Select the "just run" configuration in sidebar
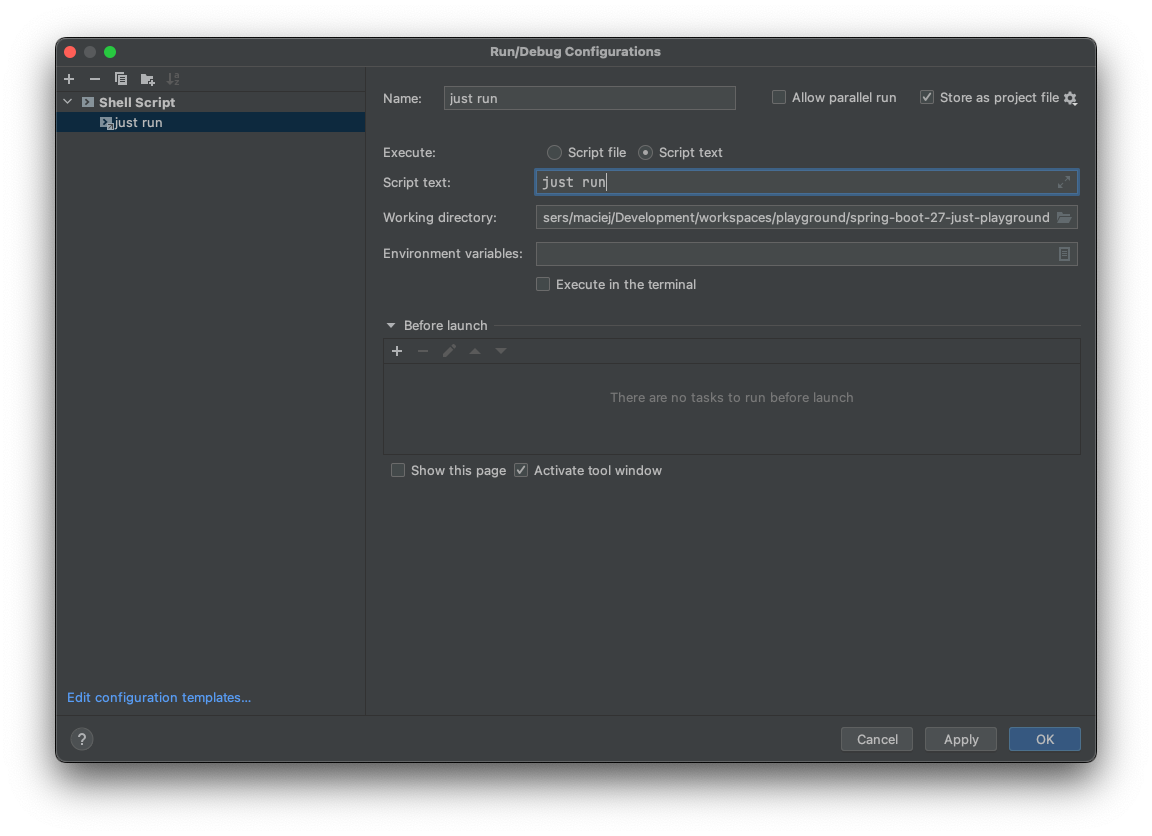Viewport: 1152px width, 836px height. coord(140,122)
